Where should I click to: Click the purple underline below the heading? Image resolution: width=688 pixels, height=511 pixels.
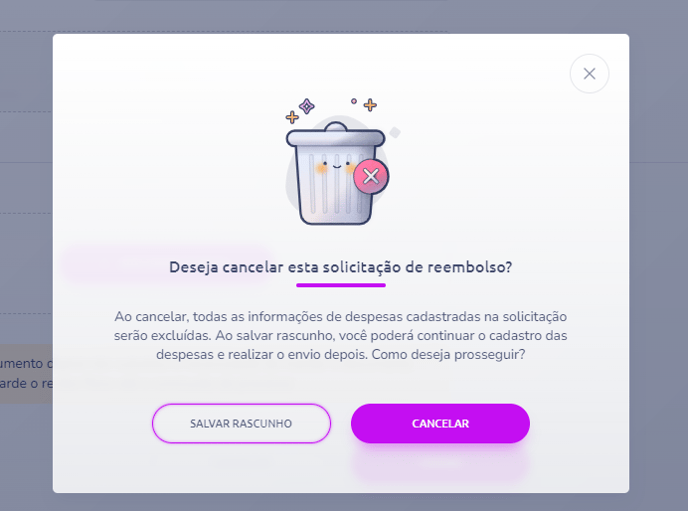[x=341, y=285]
